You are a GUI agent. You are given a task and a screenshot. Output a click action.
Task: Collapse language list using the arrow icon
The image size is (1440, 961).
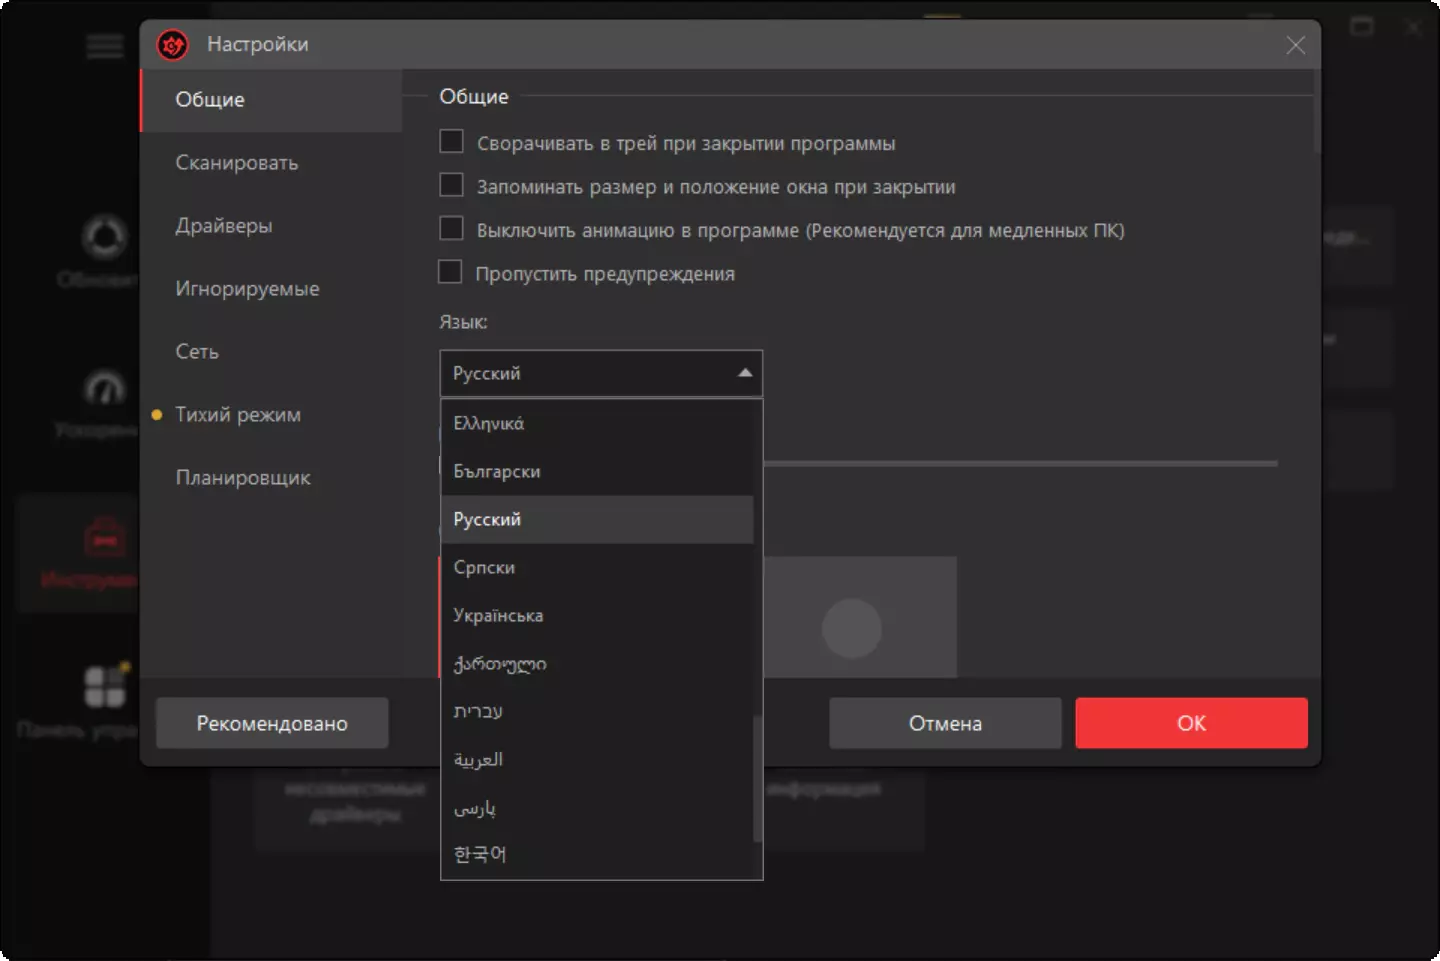pos(744,373)
